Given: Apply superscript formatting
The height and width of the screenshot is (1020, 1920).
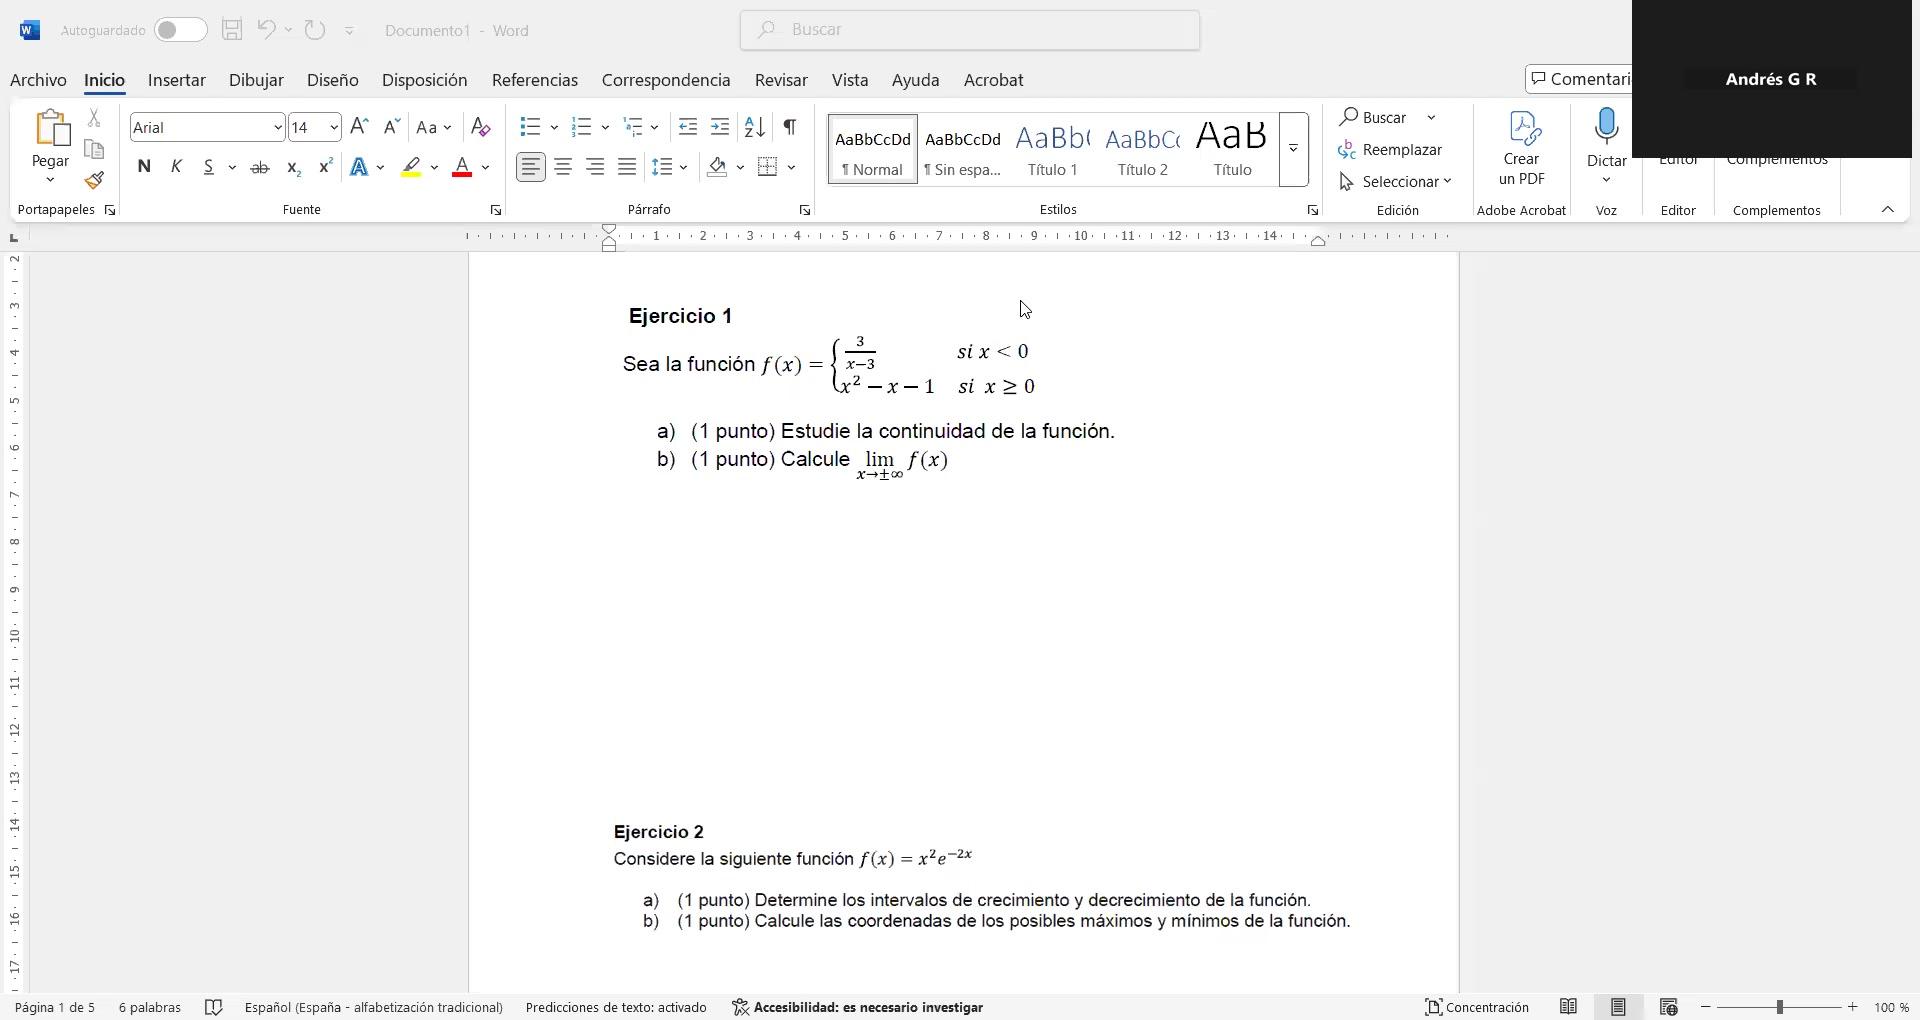Looking at the screenshot, I should (x=325, y=167).
